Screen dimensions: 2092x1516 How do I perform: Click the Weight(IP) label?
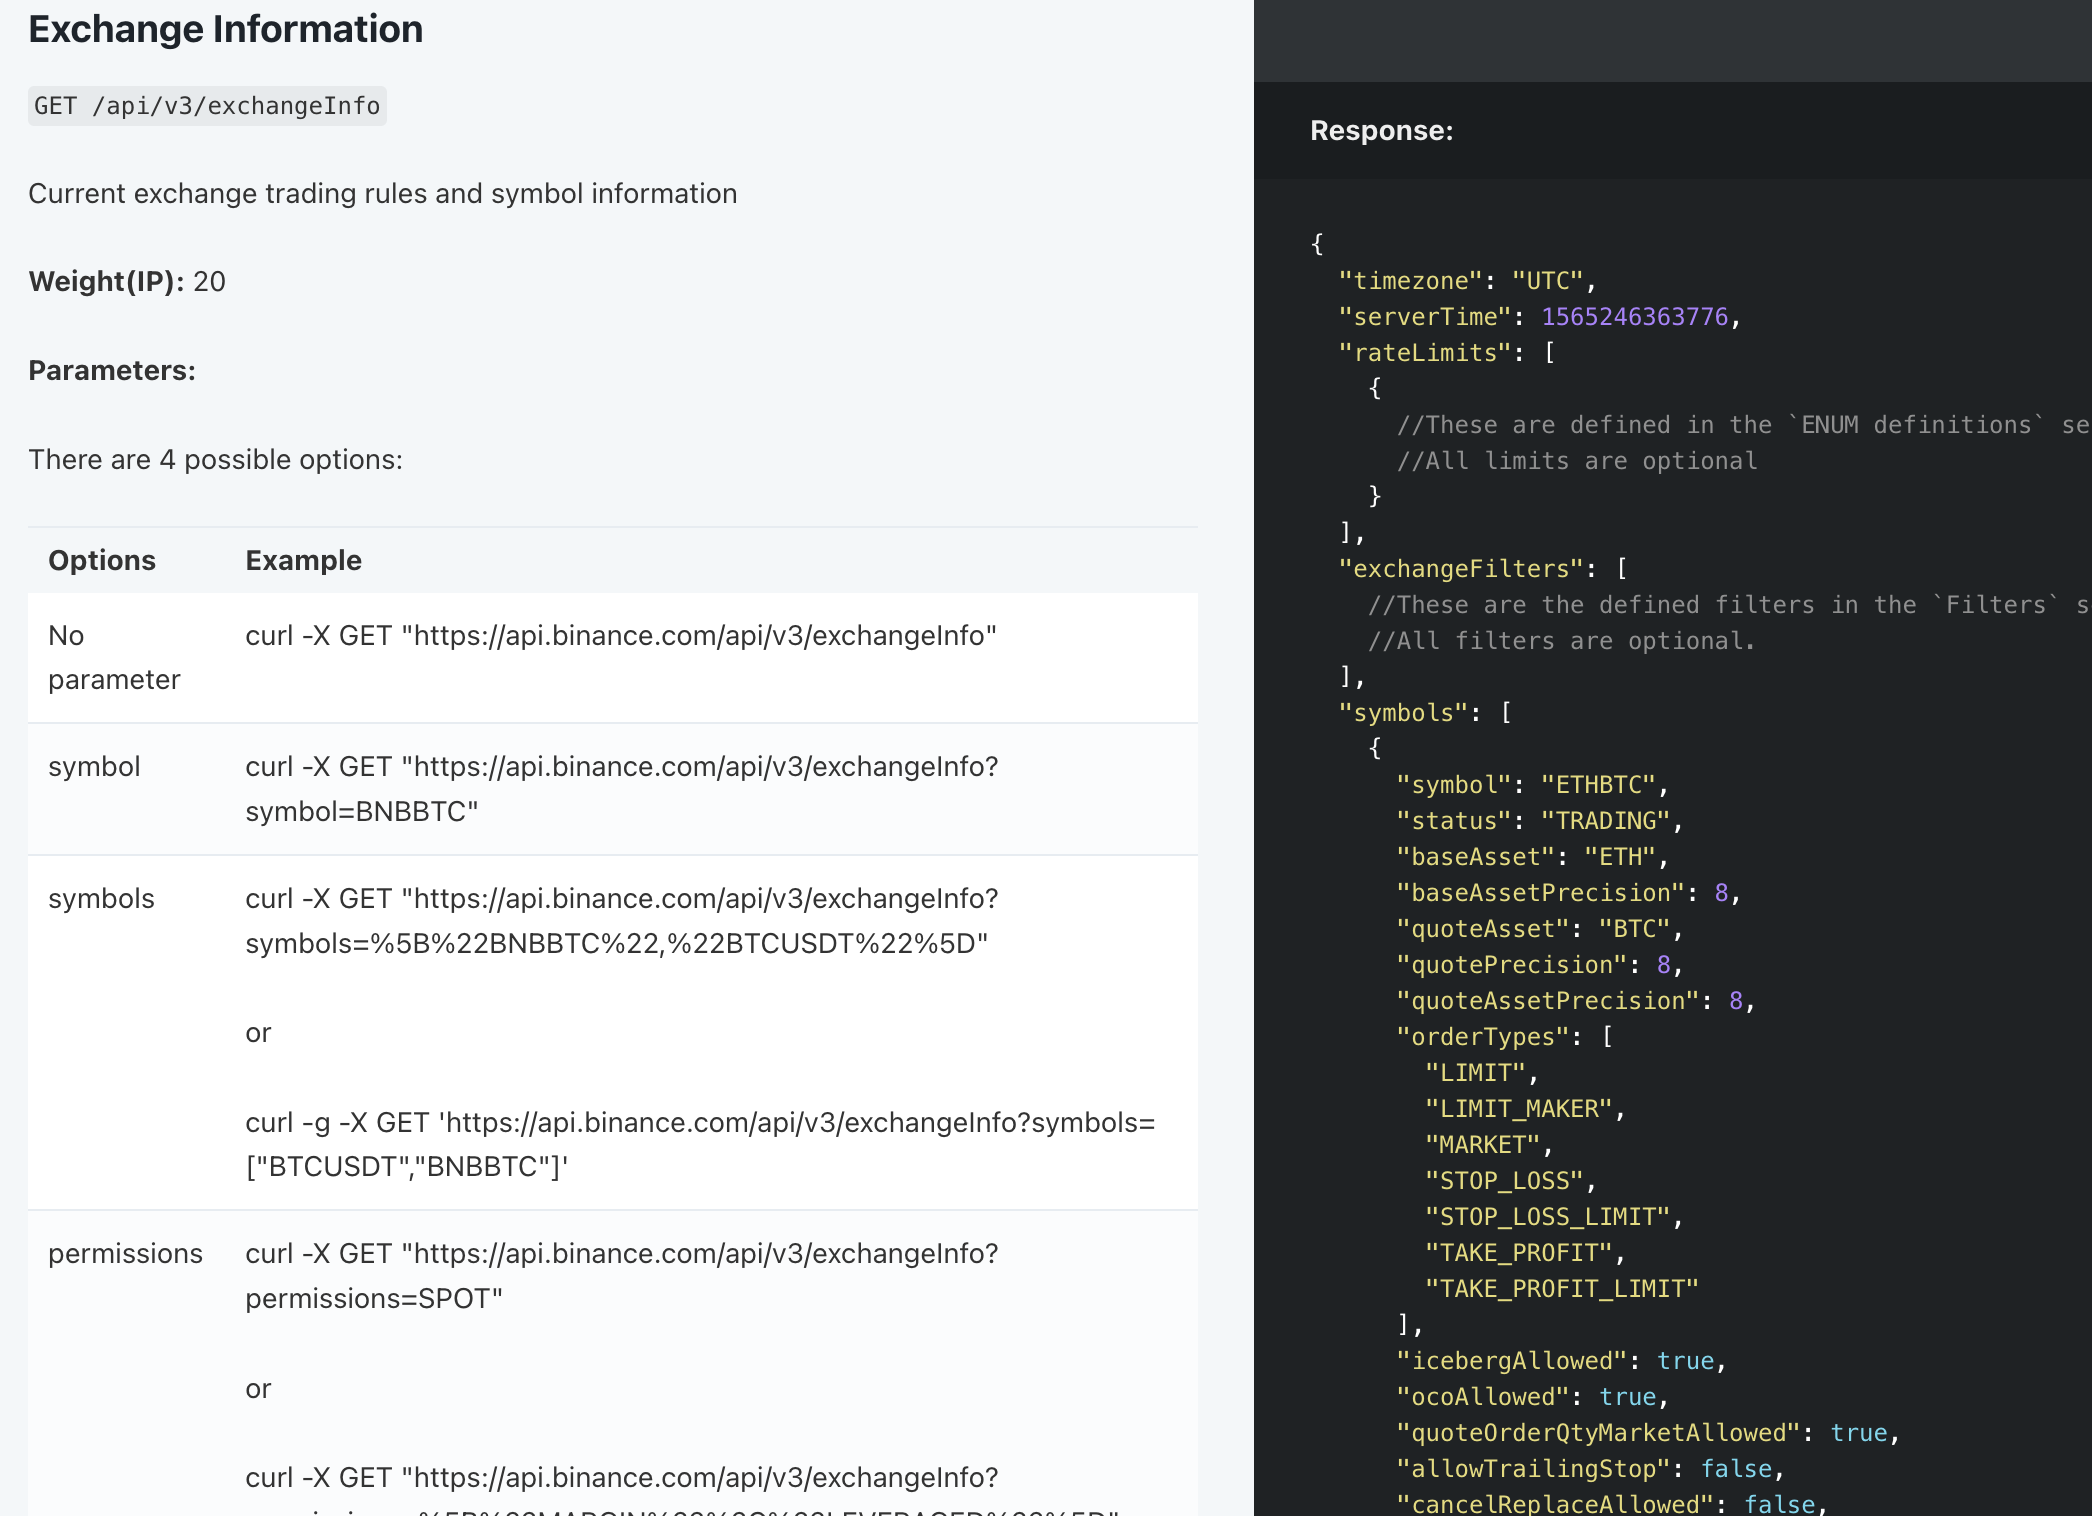click(106, 282)
